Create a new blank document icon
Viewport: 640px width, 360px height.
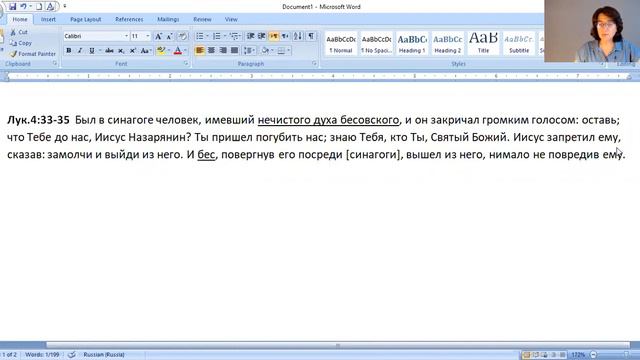coord(39,7)
